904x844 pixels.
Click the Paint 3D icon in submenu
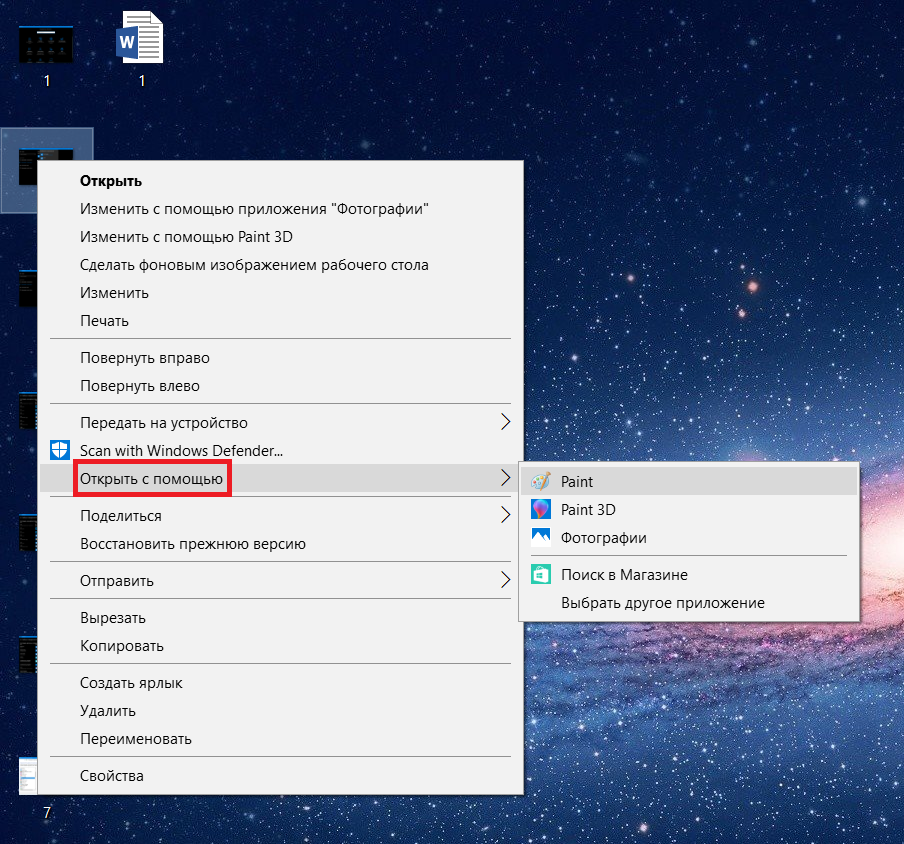tap(541, 510)
